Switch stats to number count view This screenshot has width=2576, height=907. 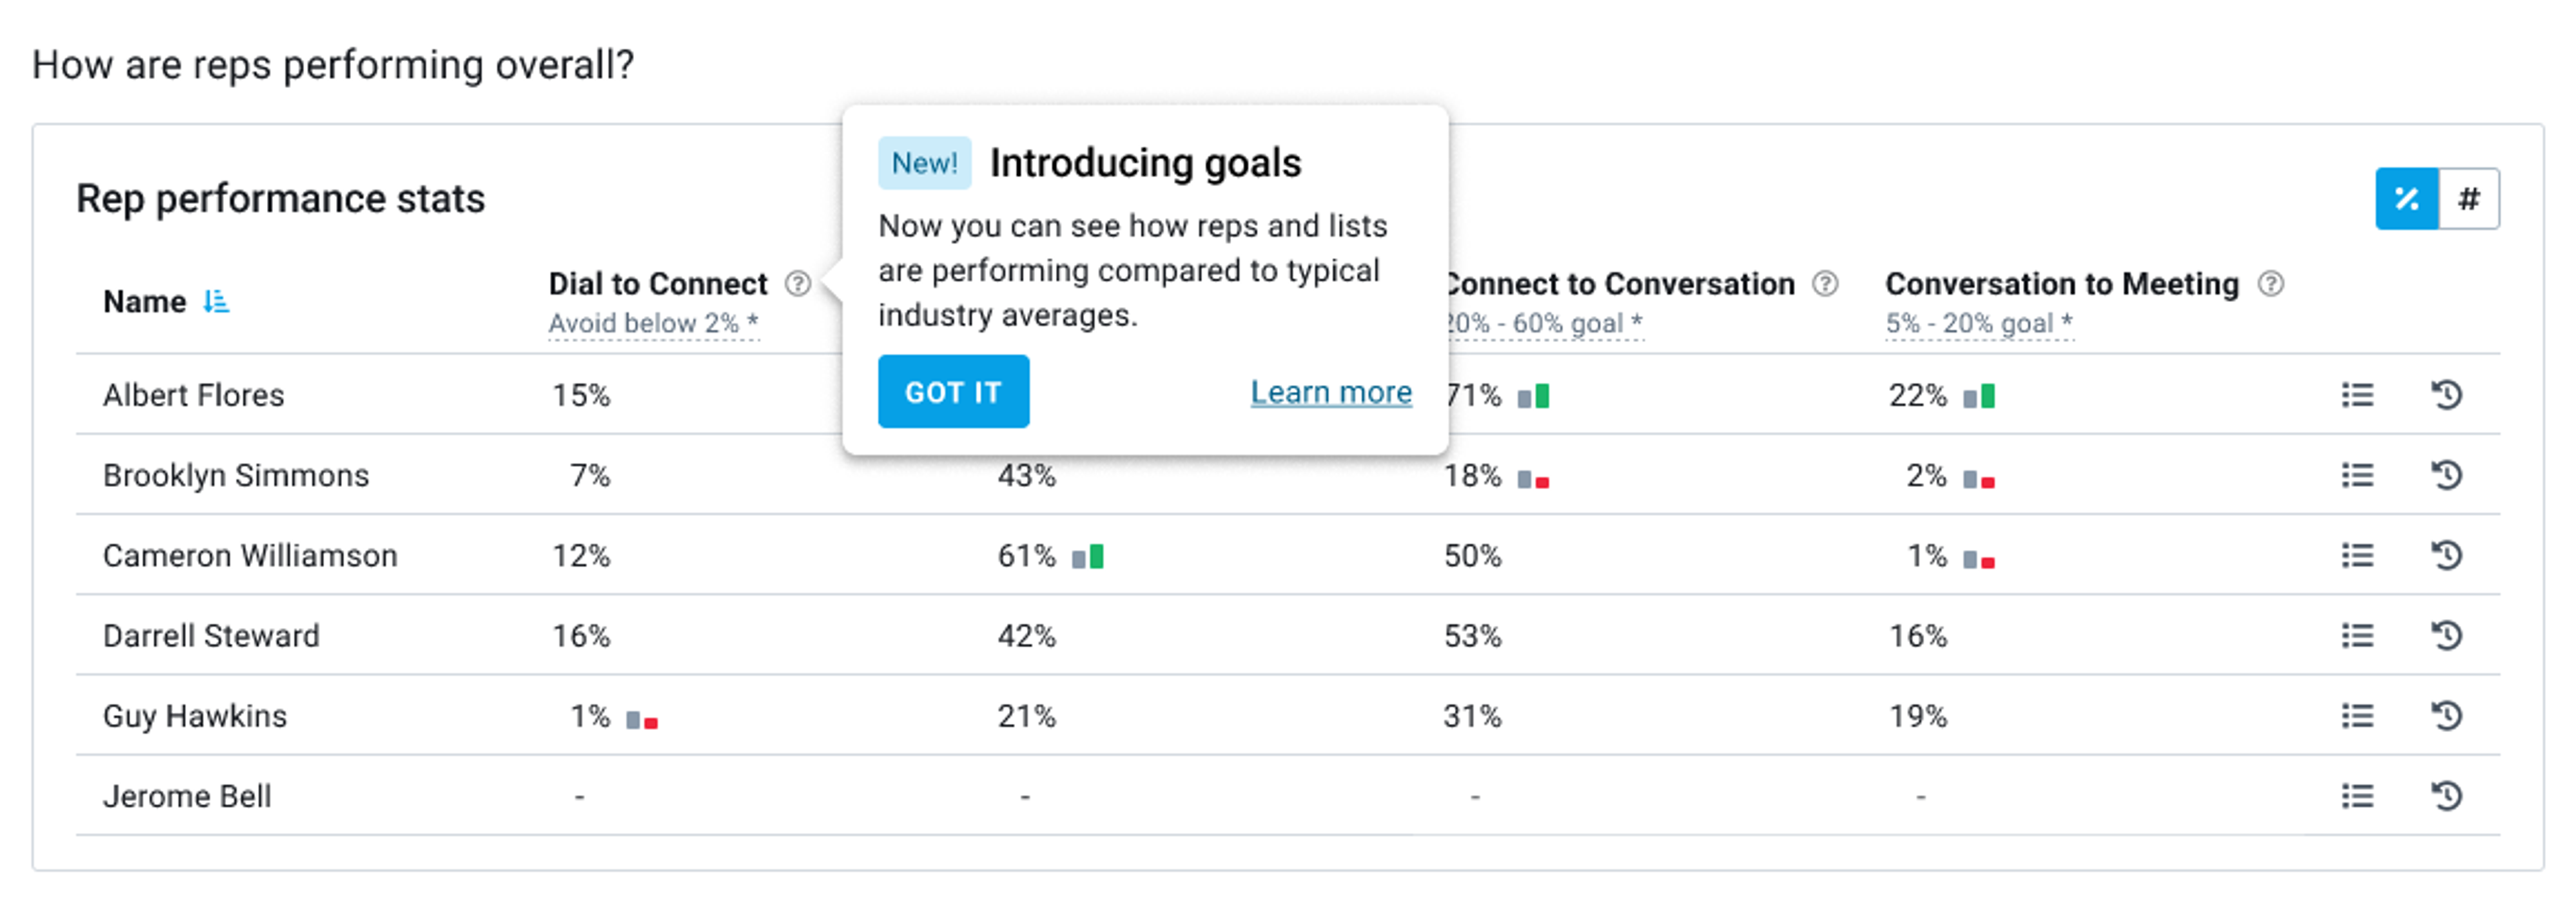coord(2468,199)
